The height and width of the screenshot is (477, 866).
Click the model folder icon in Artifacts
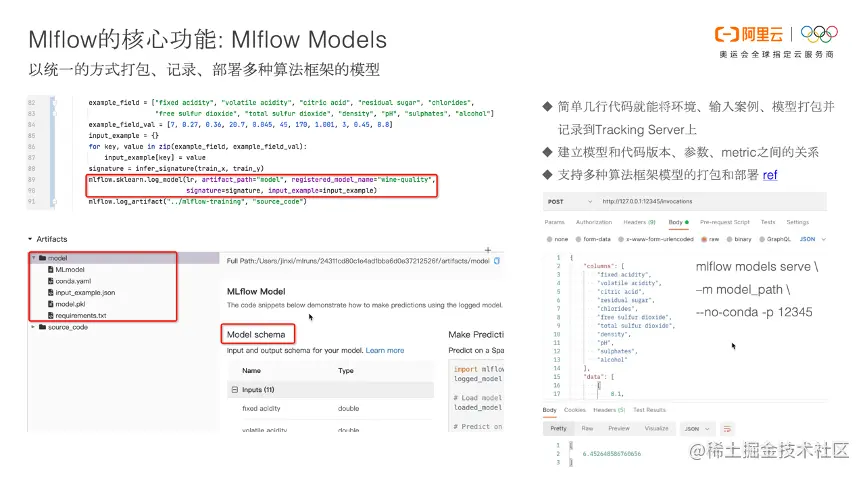[43, 258]
